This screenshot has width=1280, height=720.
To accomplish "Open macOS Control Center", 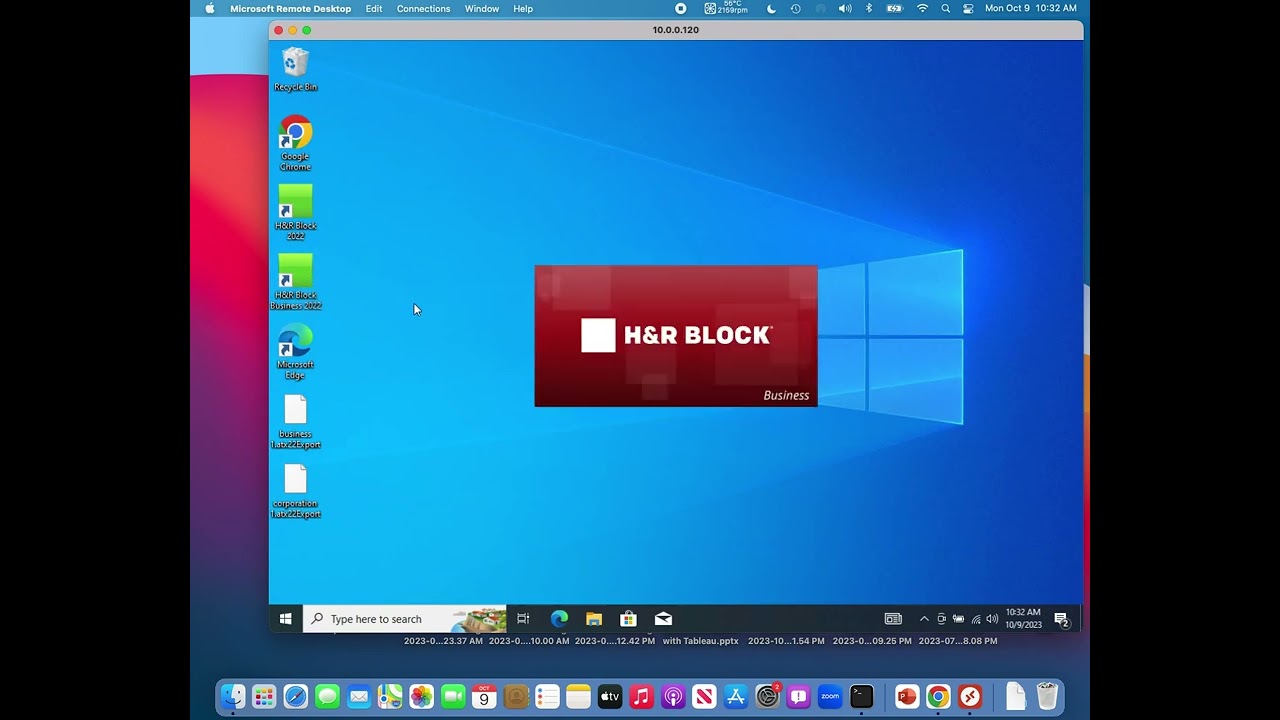I will coord(968,8).
